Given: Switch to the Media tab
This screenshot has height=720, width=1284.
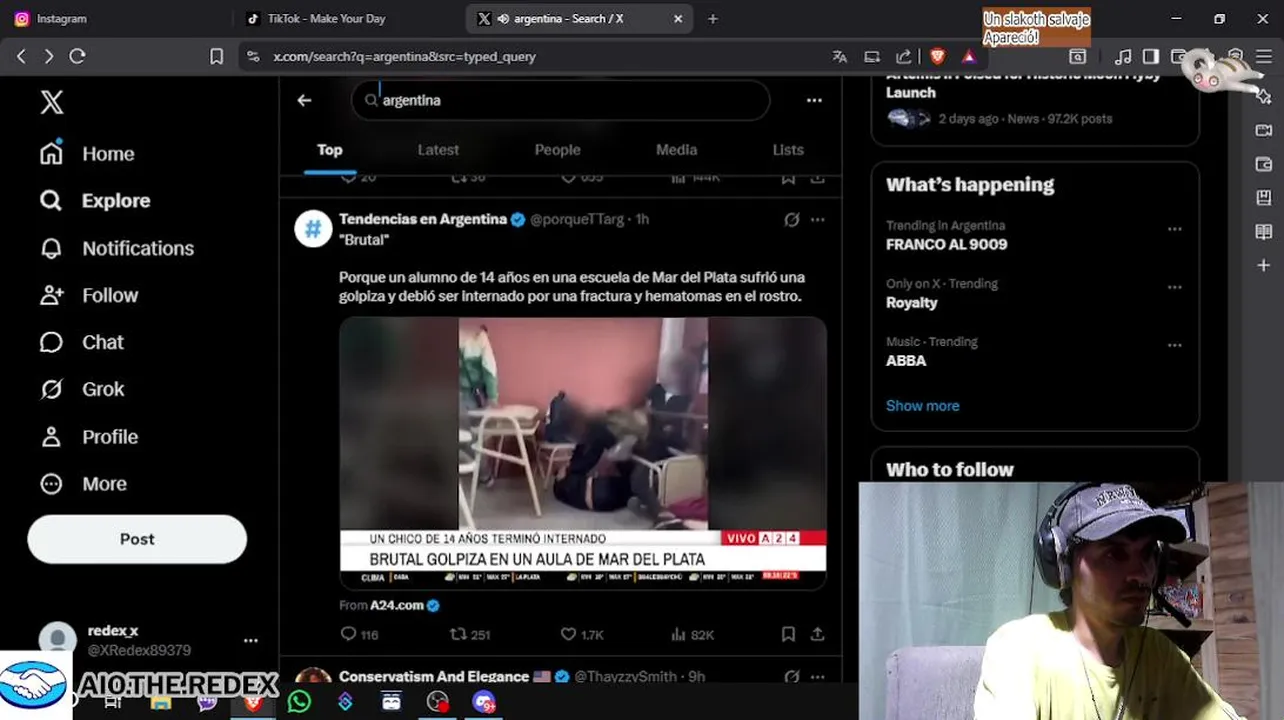Looking at the screenshot, I should click(676, 149).
